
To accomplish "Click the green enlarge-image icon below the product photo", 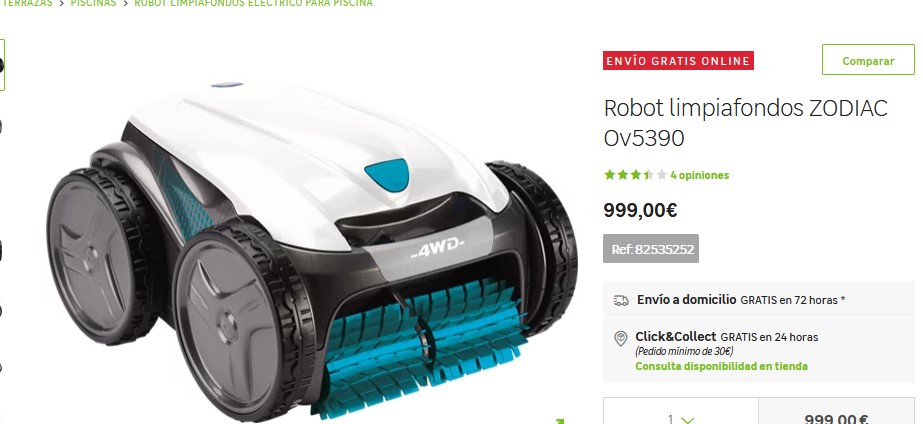I will click(x=560, y=421).
